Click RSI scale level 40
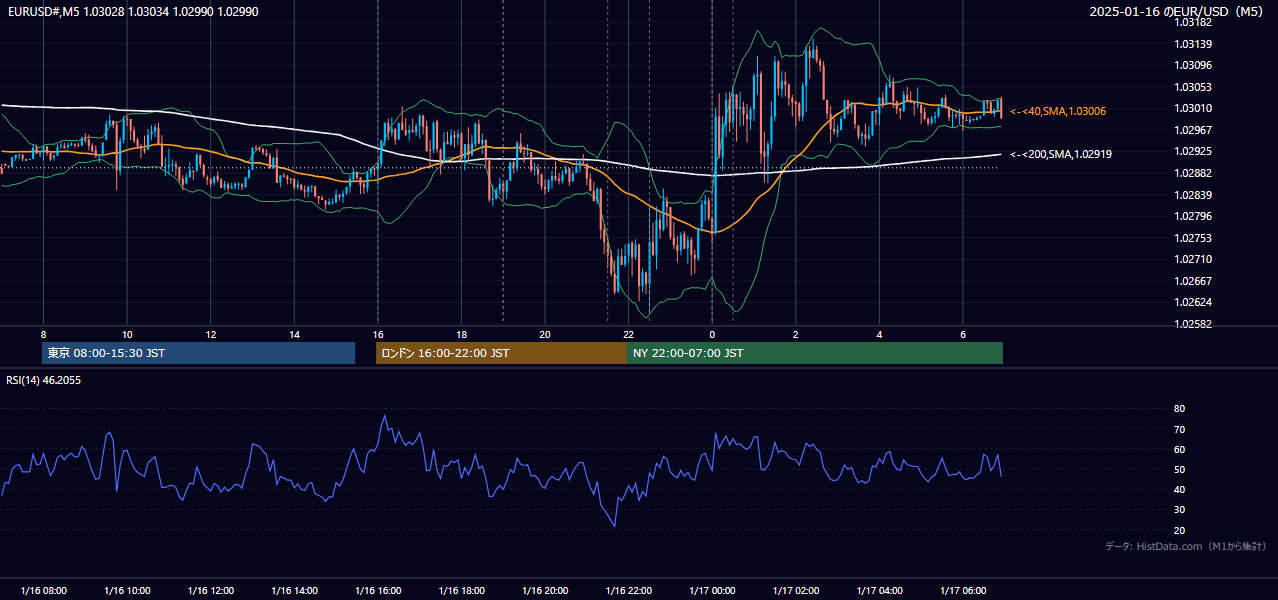1278x600 pixels. tap(1180, 489)
